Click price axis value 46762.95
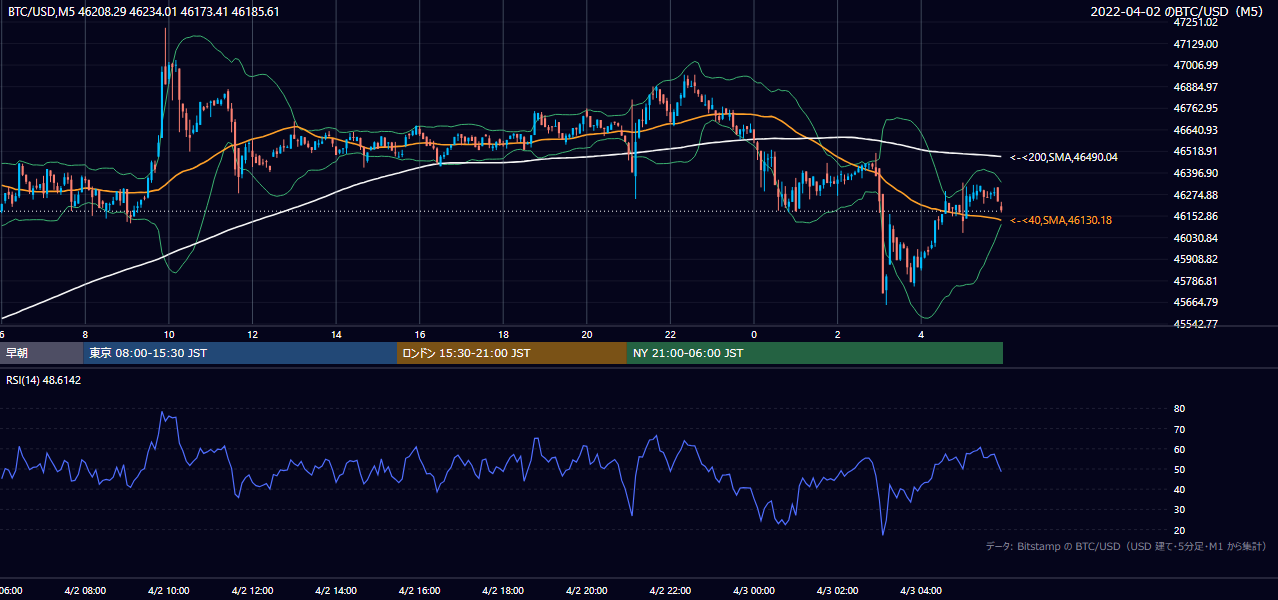The height and width of the screenshot is (600, 1278). pos(1195,108)
